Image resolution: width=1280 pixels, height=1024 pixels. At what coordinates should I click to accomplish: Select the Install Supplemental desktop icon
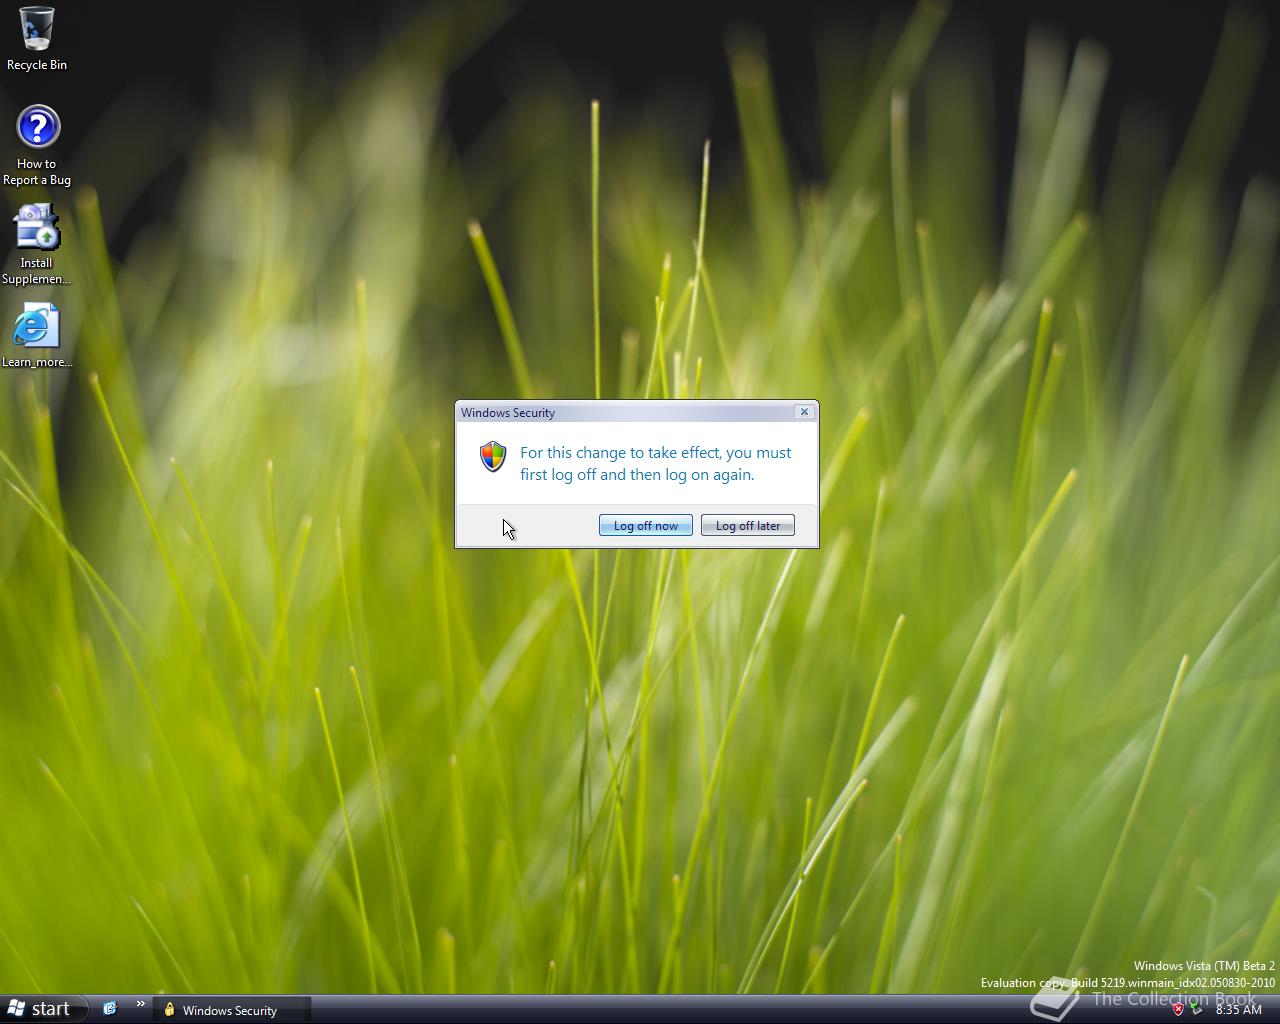[x=37, y=245]
